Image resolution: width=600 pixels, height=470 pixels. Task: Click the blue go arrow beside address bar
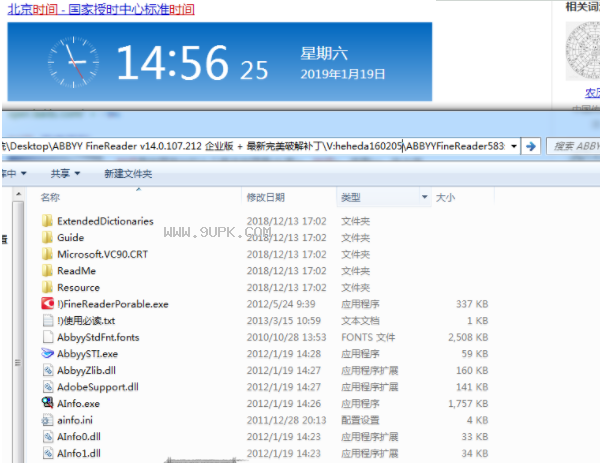pyautogui.click(x=531, y=146)
